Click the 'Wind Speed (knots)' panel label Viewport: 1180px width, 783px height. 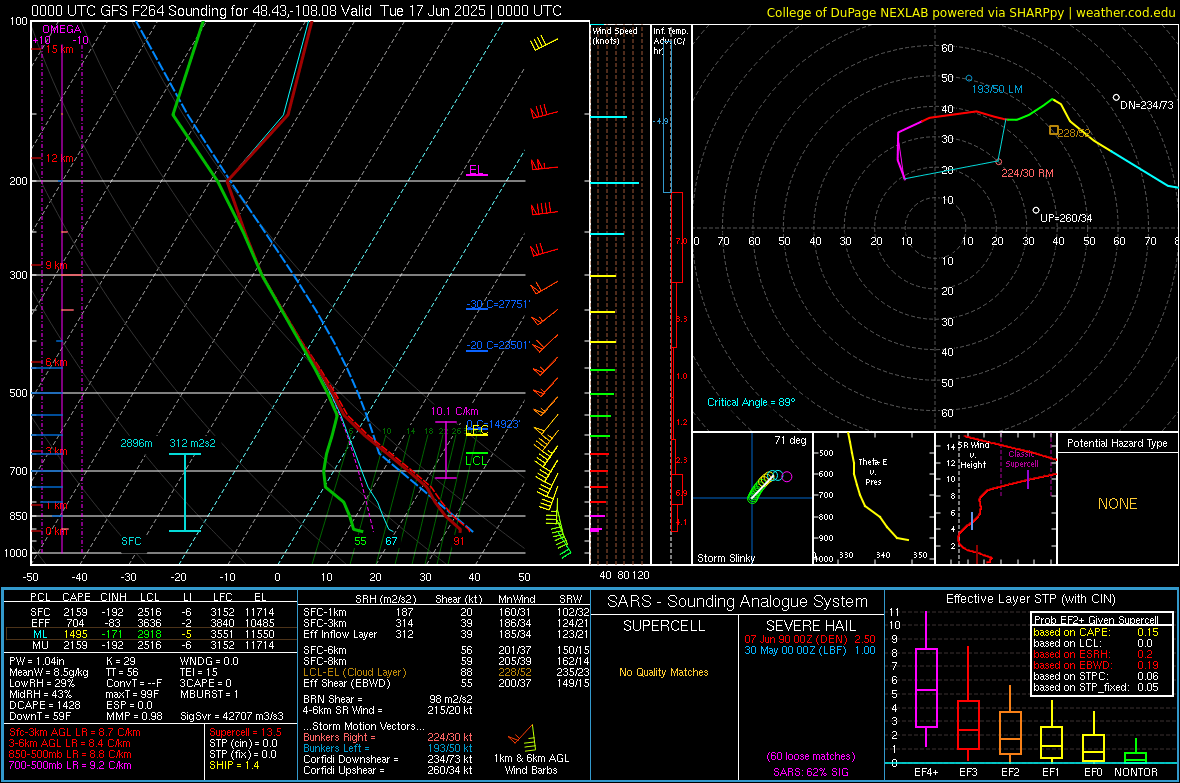[x=615, y=35]
